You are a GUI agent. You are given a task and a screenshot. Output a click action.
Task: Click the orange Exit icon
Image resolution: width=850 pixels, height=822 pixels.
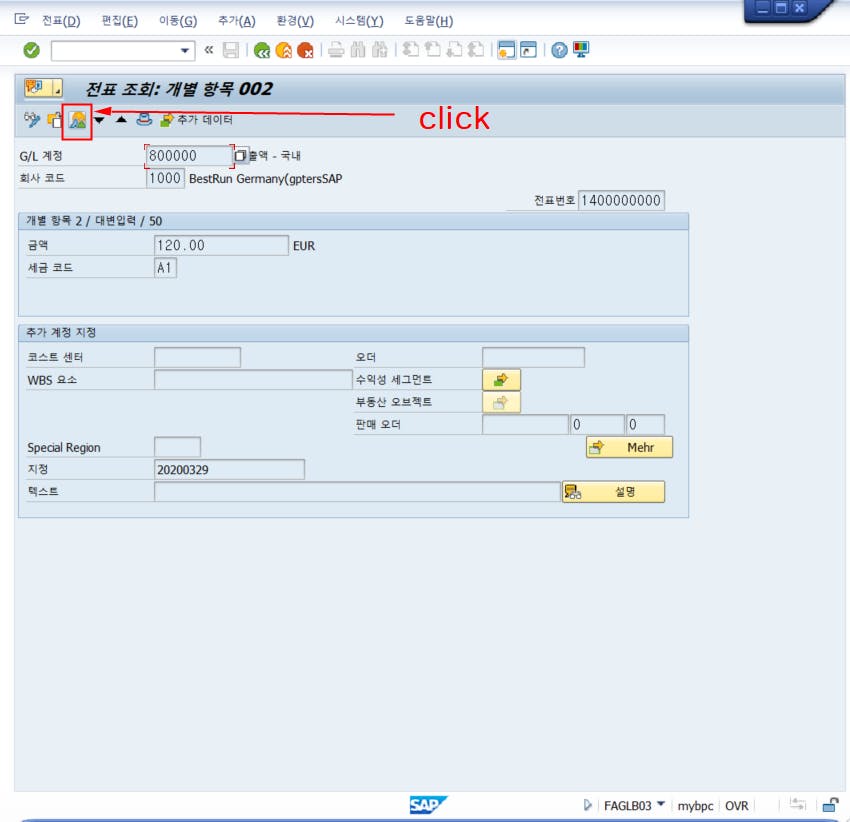[284, 50]
